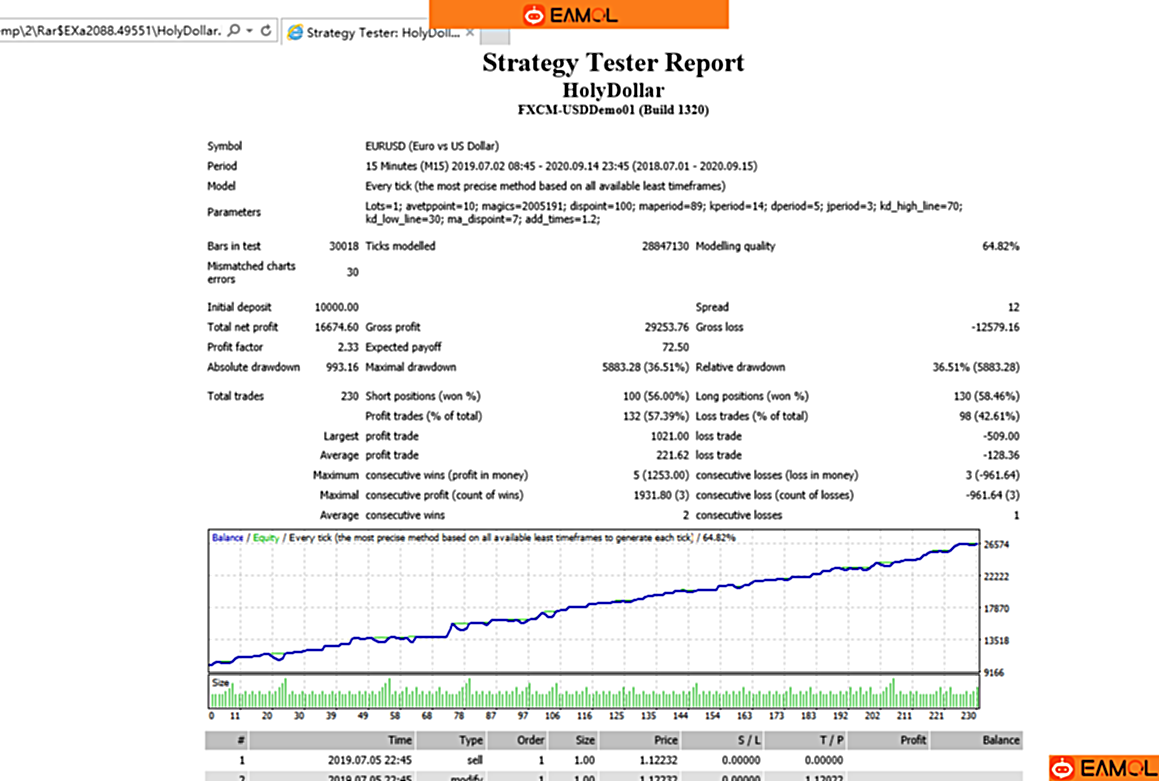Click the Size volume bar chart
The width and height of the screenshot is (1159, 781).
(x=590, y=692)
